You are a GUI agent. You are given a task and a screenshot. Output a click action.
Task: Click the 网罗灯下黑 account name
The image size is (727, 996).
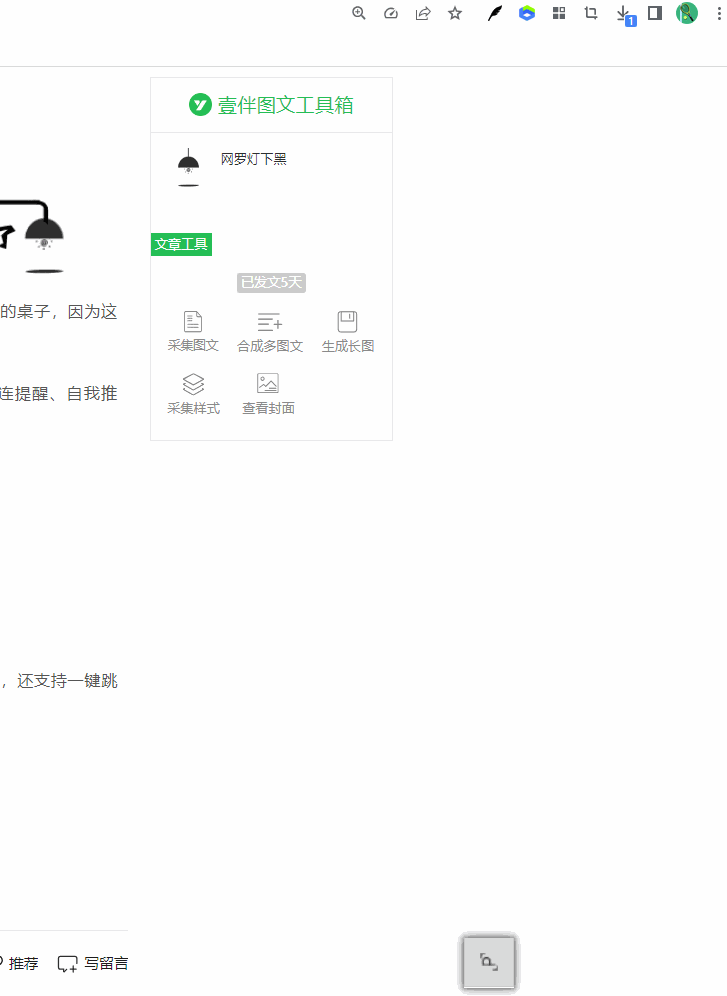tap(253, 159)
